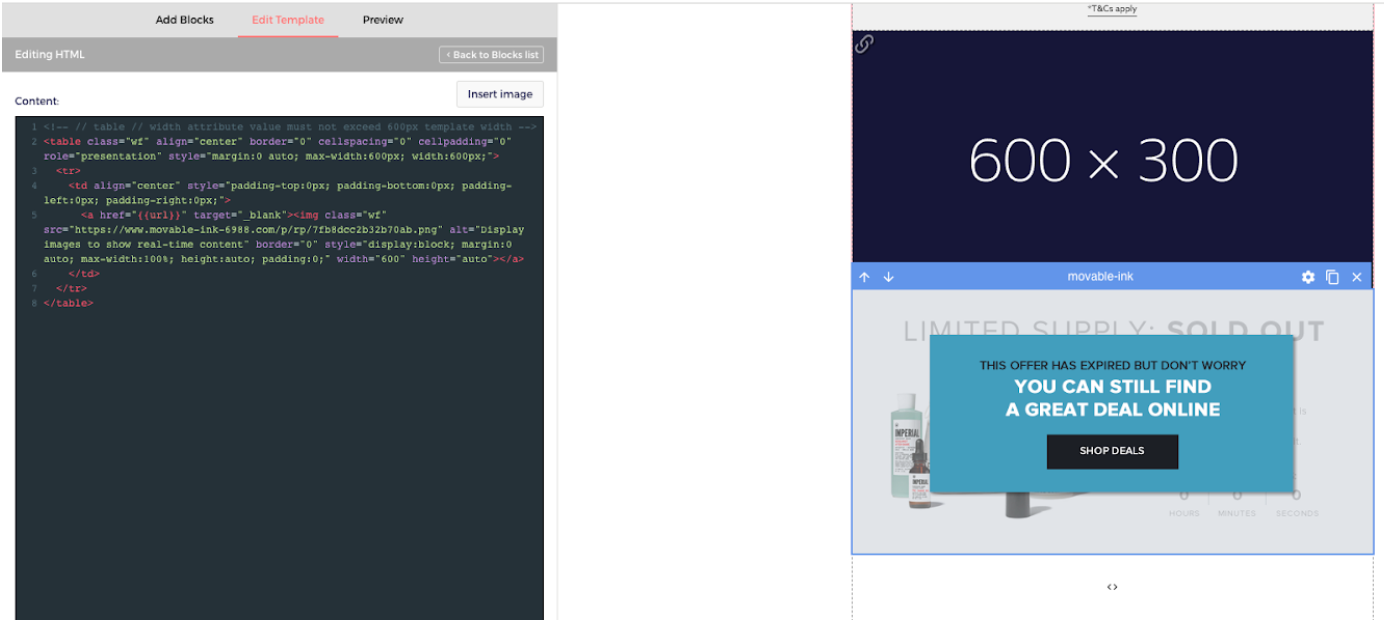Click the code brackets icon below the block
This screenshot has width=1384, height=624.
tap(1112, 587)
